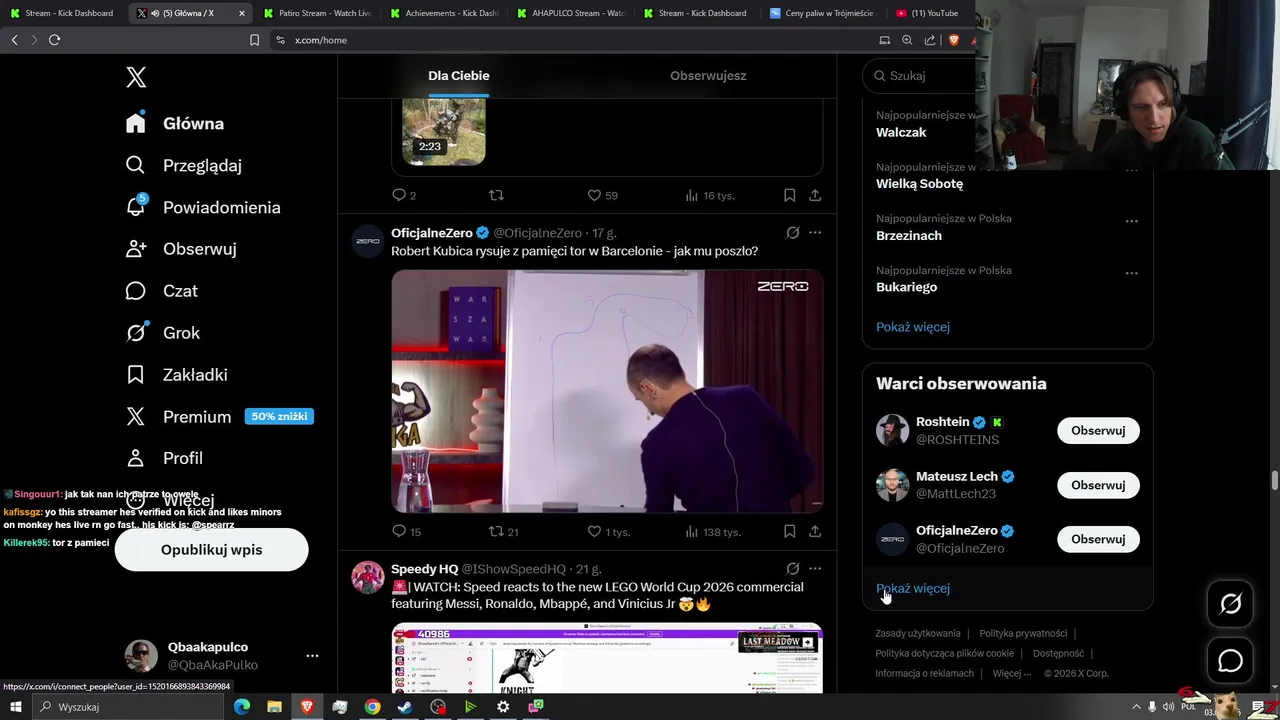Follow Mateusz Lech

point(1098,485)
